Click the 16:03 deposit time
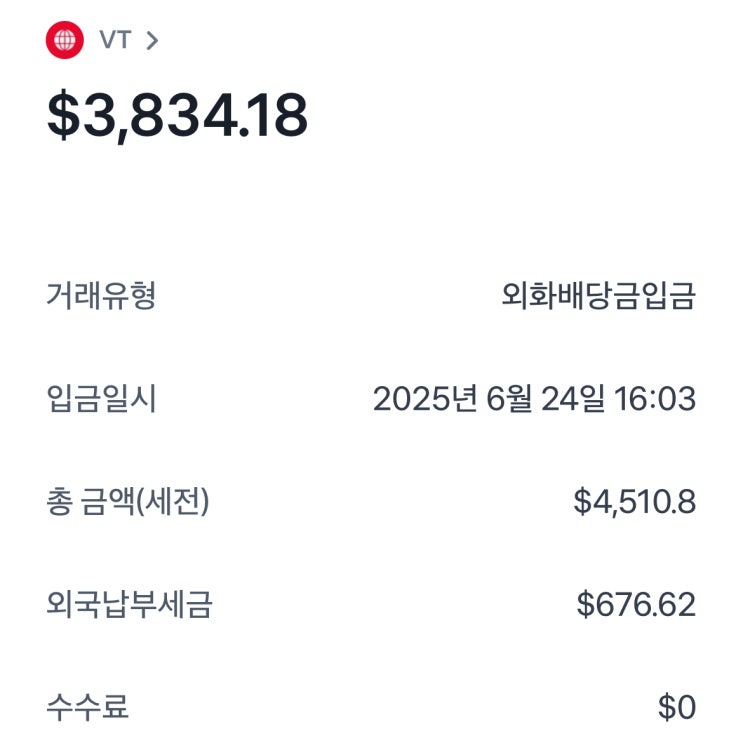The height and width of the screenshot is (743, 743). pyautogui.click(x=656, y=399)
